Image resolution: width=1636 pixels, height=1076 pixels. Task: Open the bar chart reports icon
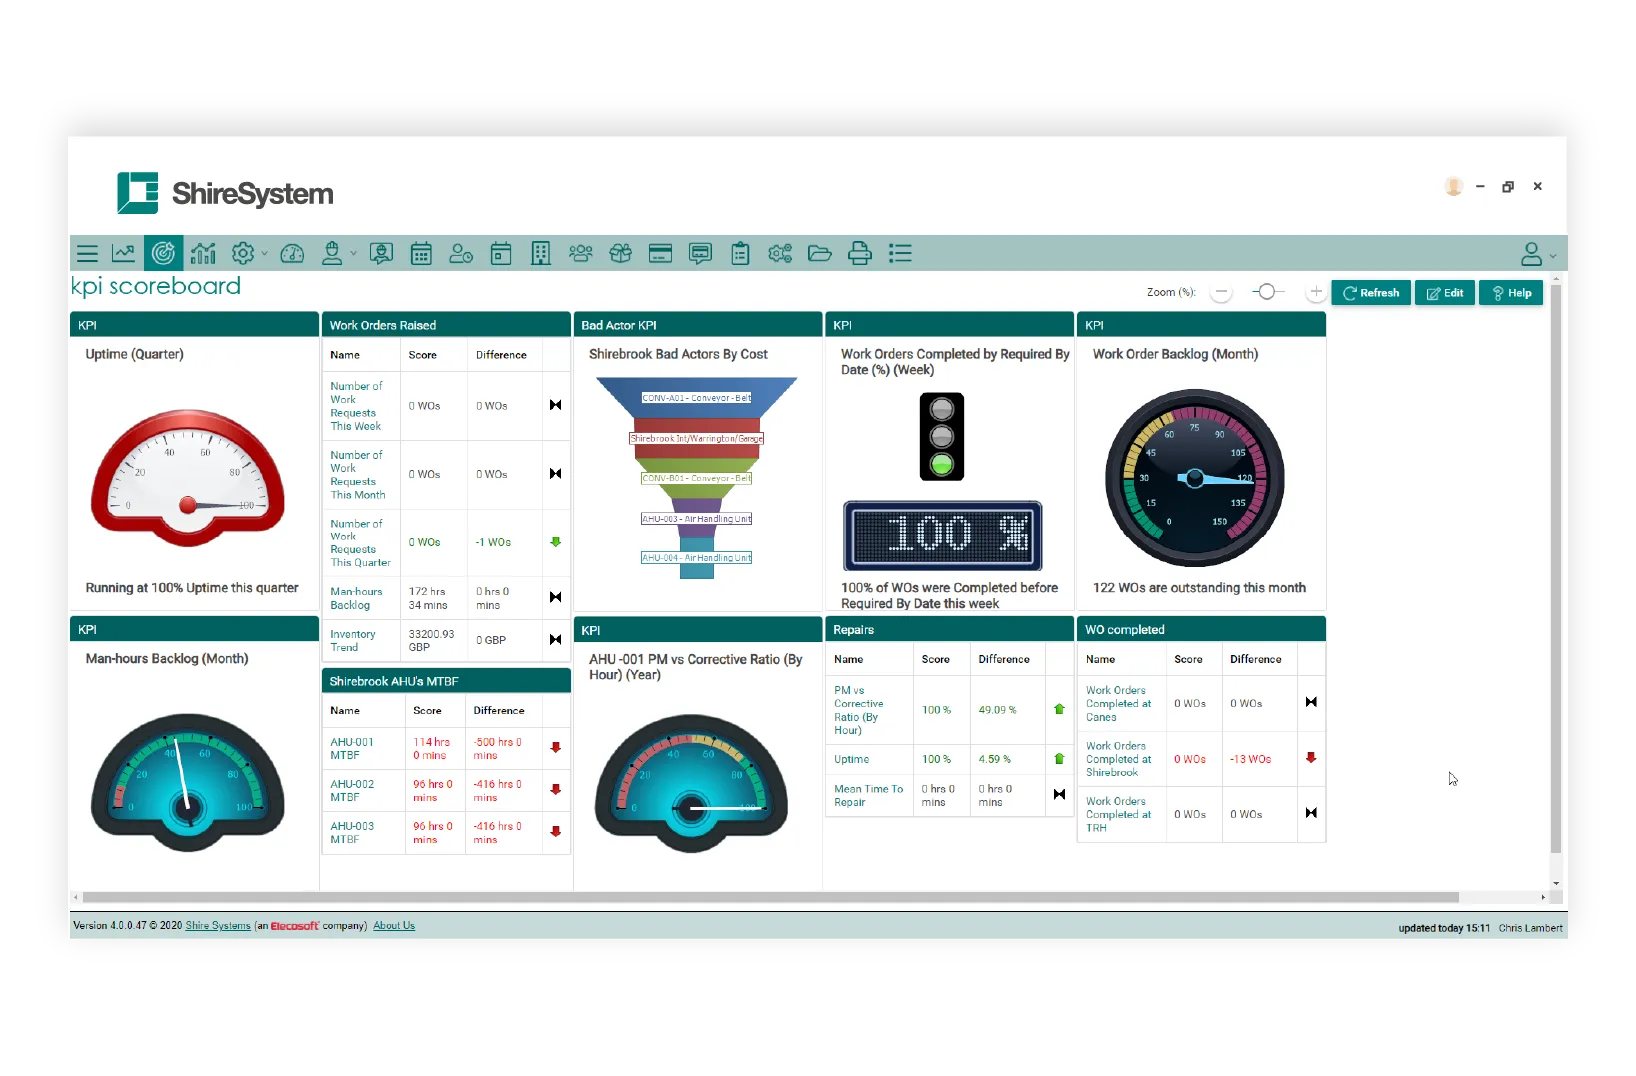(x=204, y=254)
